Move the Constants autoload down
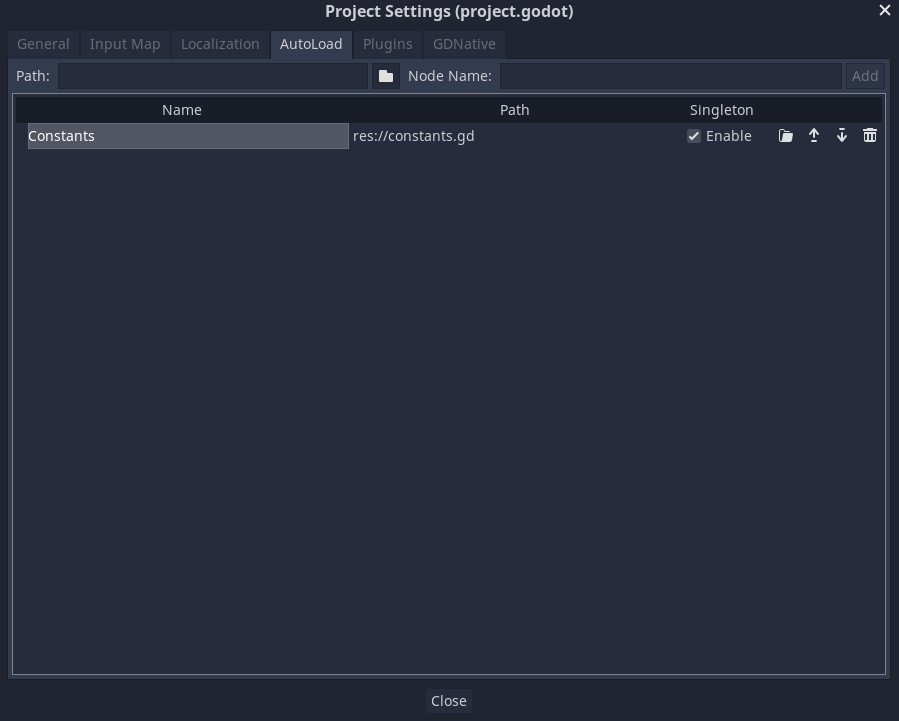 click(842, 135)
